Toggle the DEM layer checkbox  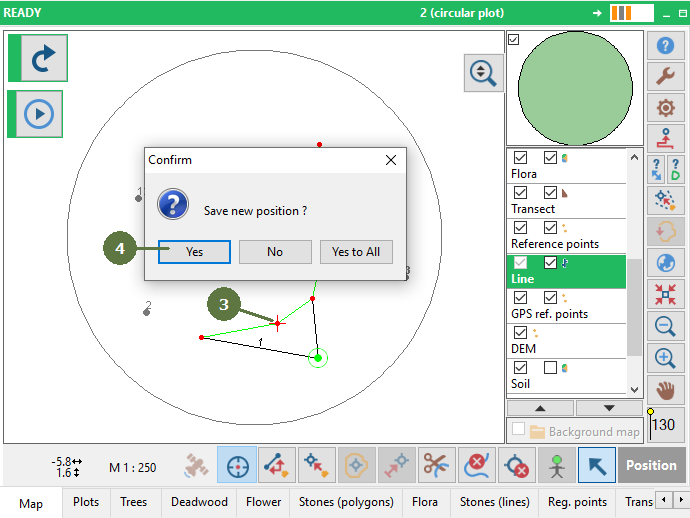[x=521, y=332]
